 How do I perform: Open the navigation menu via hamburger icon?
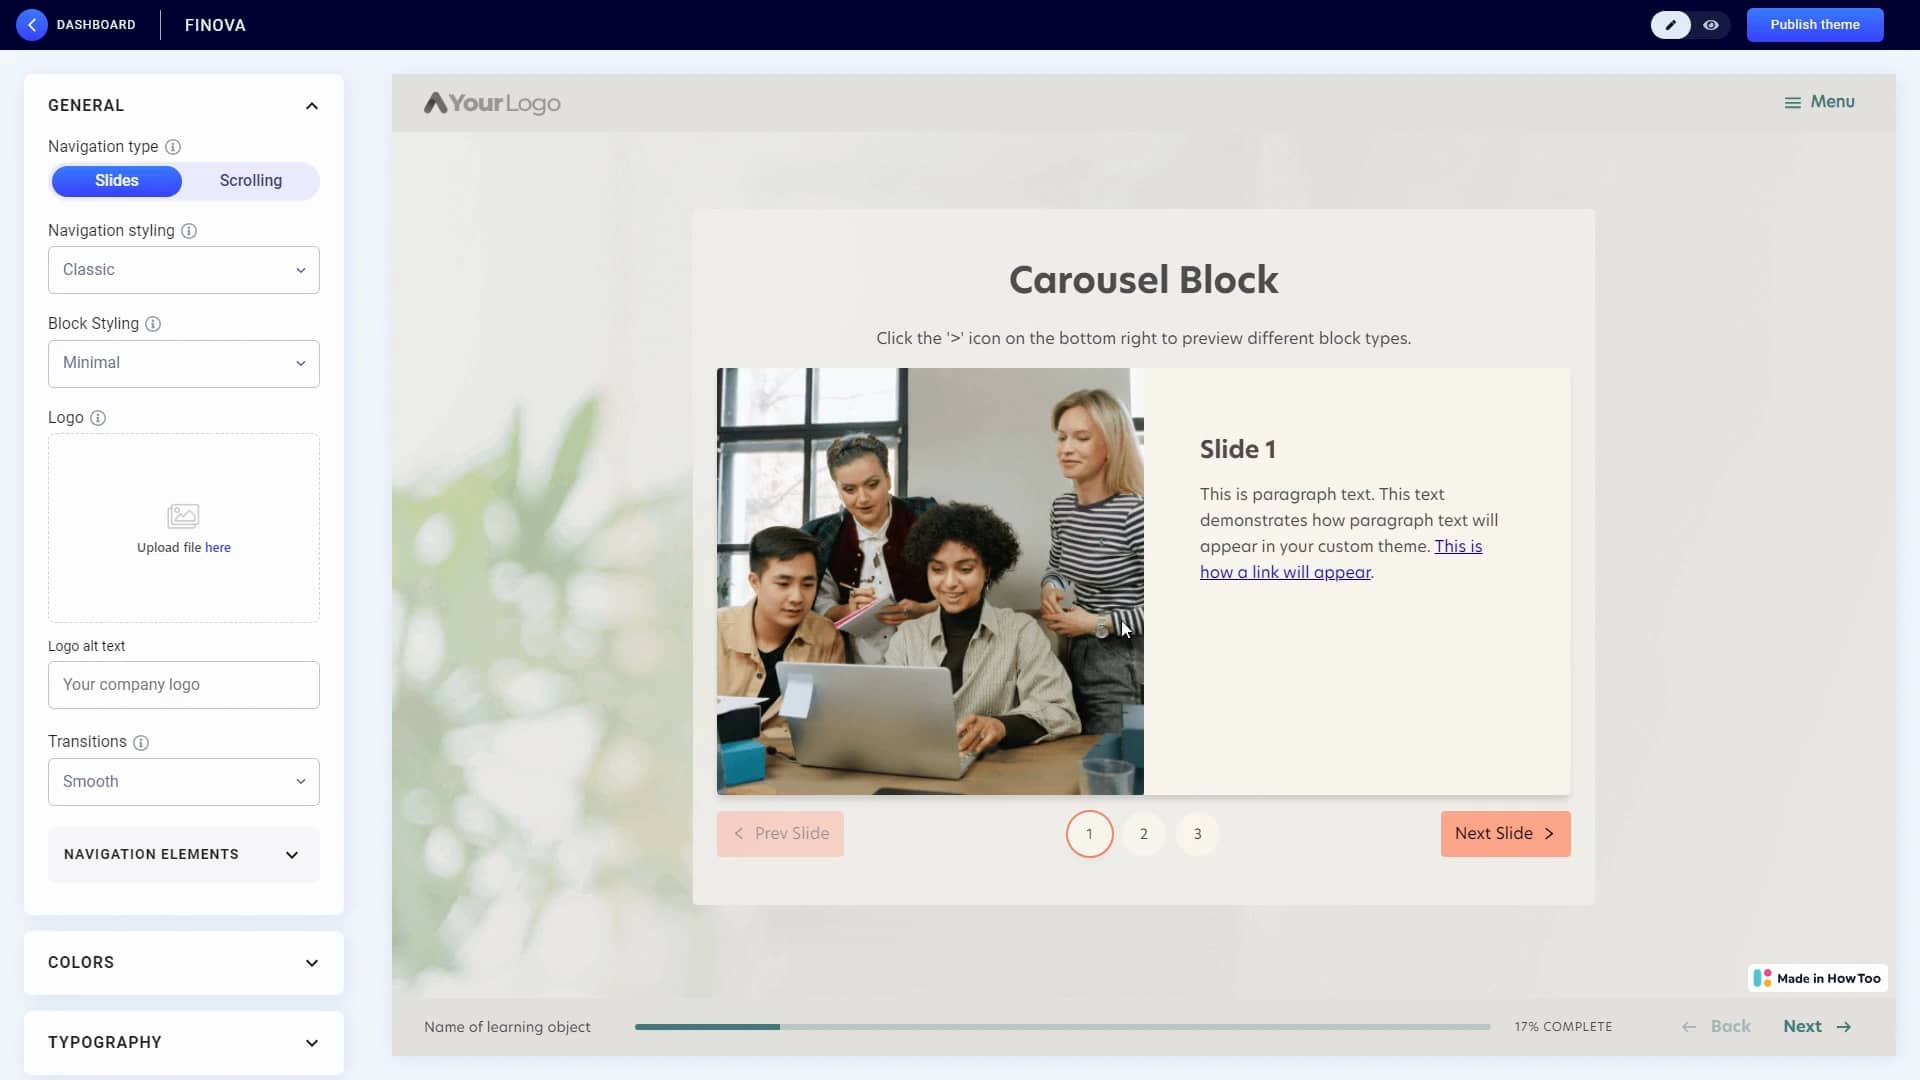click(x=1793, y=101)
